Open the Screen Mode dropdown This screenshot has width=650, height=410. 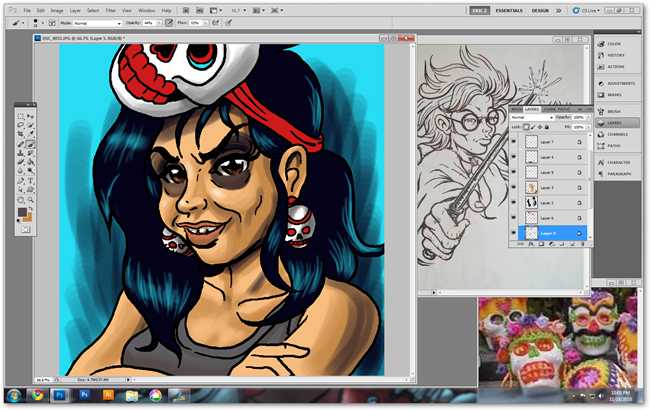(x=276, y=10)
